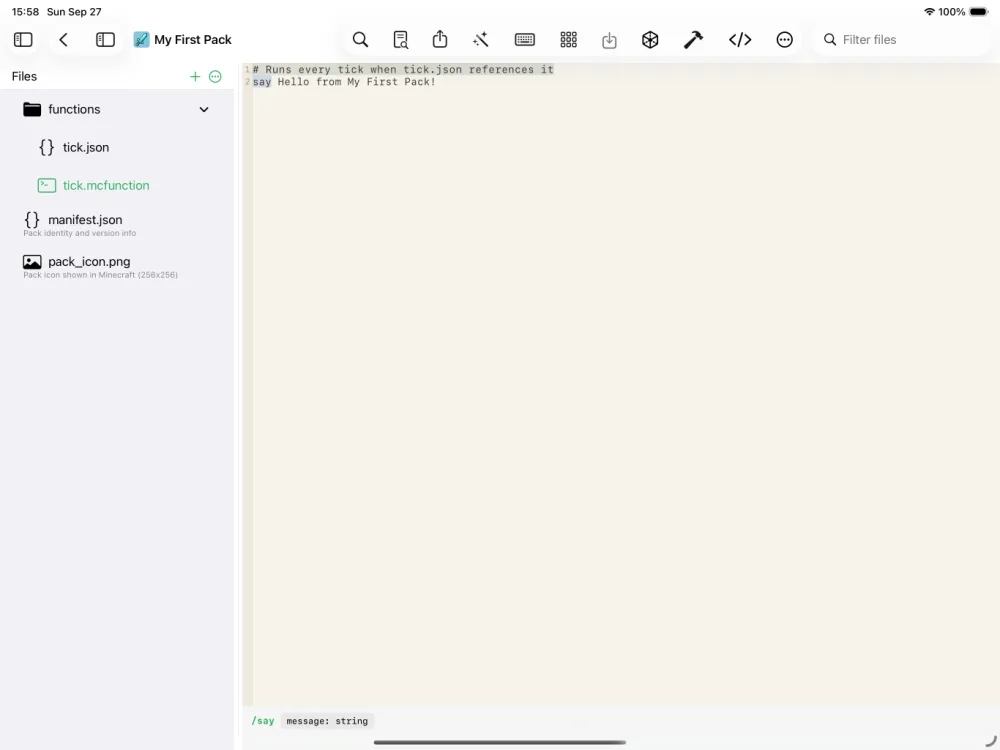This screenshot has height=750, width=1000.
Task: Toggle the file list panel icon beside back arrow
Action: click(105, 40)
